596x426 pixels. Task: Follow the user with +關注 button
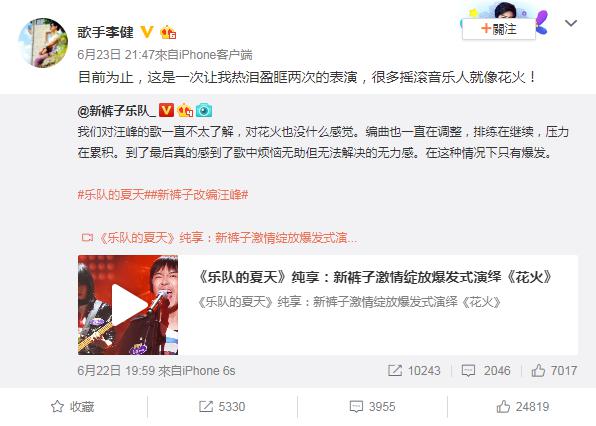coord(499,29)
